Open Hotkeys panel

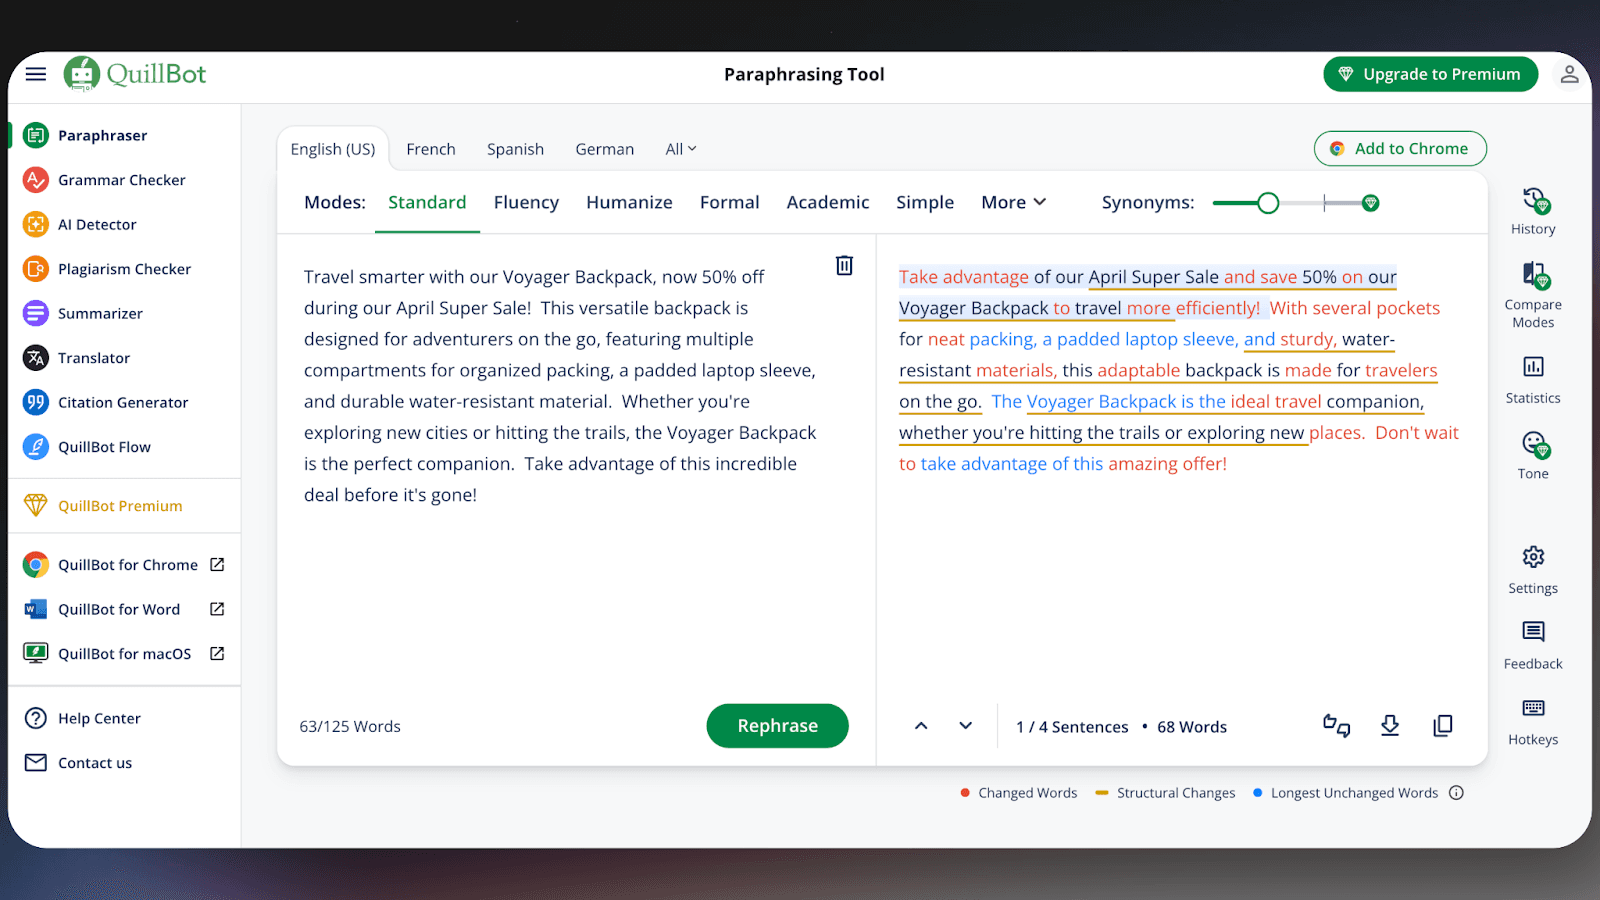(1533, 722)
